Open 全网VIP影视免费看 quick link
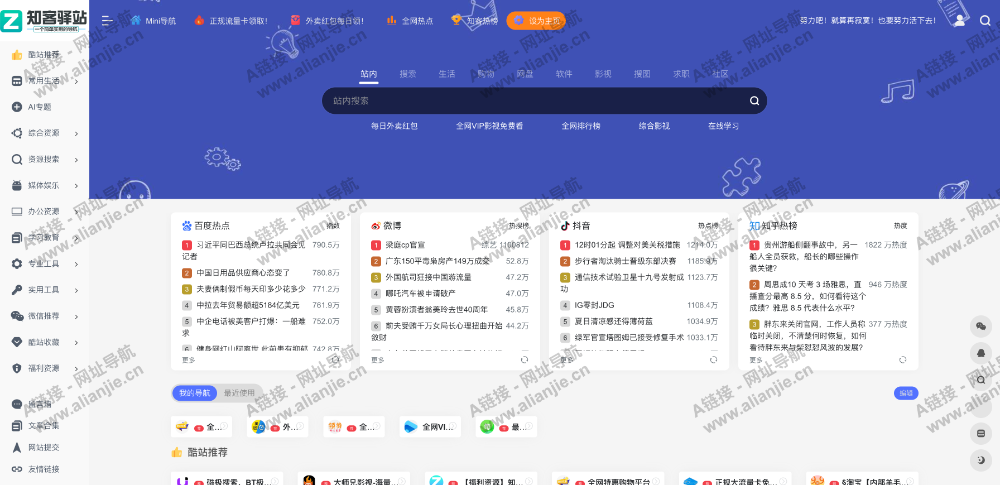 click(490, 126)
